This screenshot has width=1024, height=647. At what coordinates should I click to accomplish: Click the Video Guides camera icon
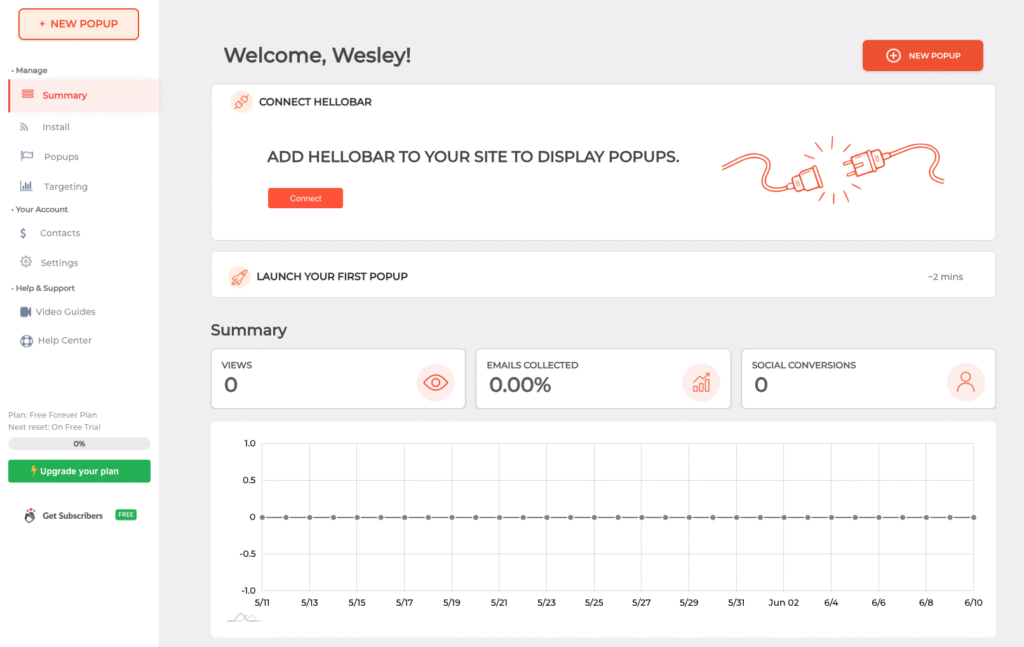coord(25,311)
